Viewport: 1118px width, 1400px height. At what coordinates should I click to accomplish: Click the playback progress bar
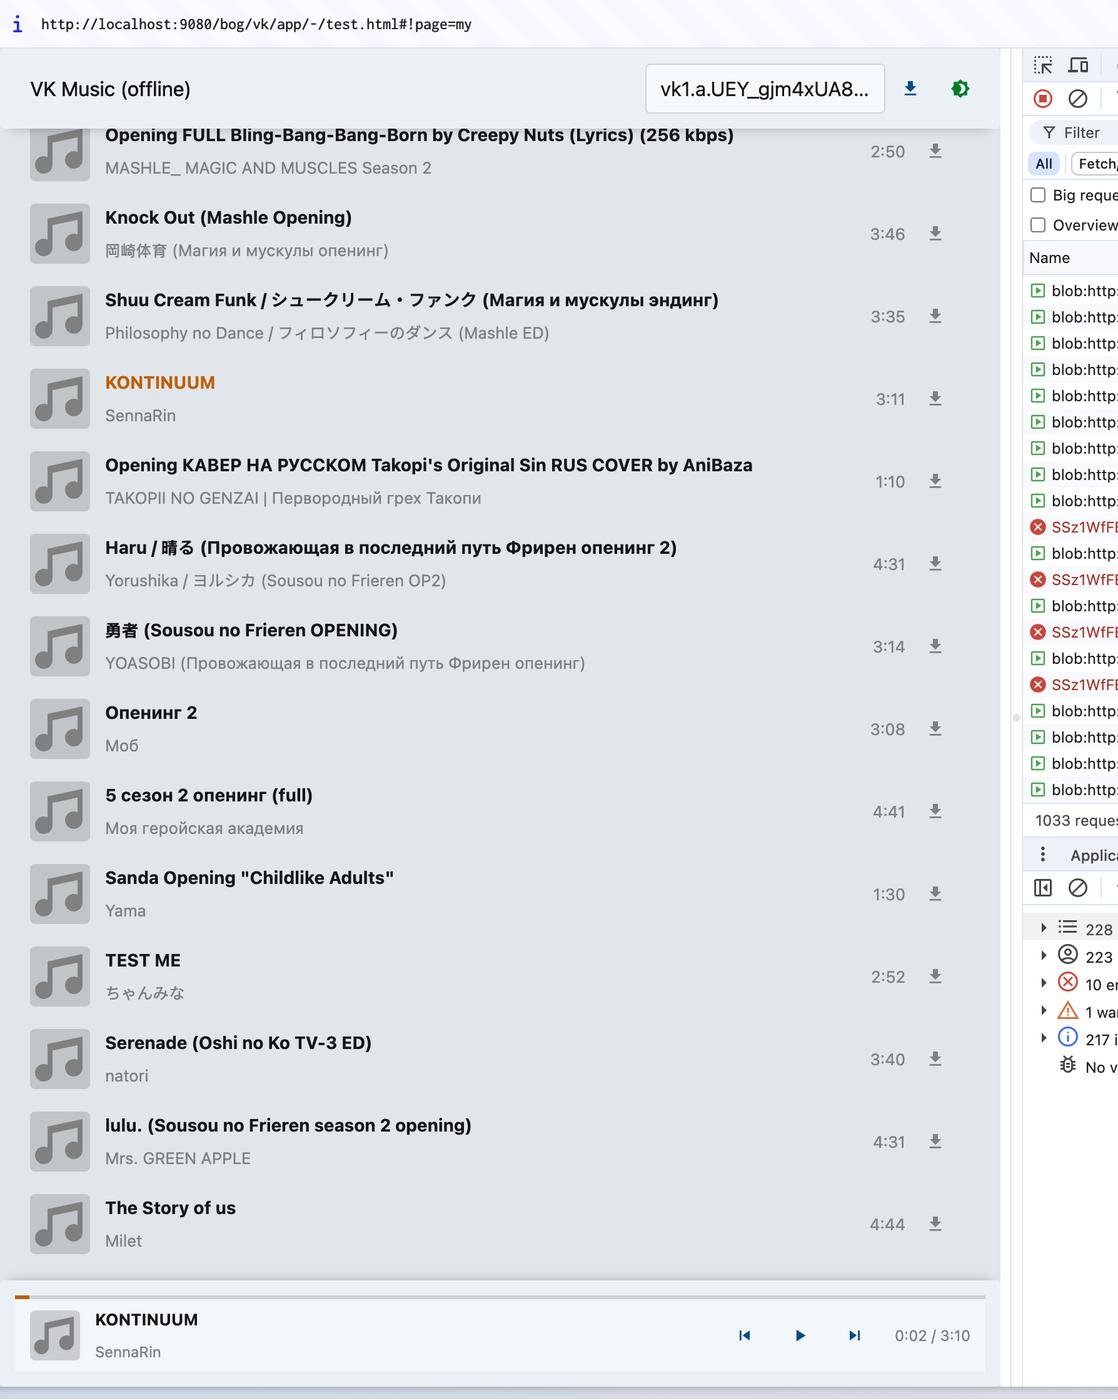(500, 1297)
